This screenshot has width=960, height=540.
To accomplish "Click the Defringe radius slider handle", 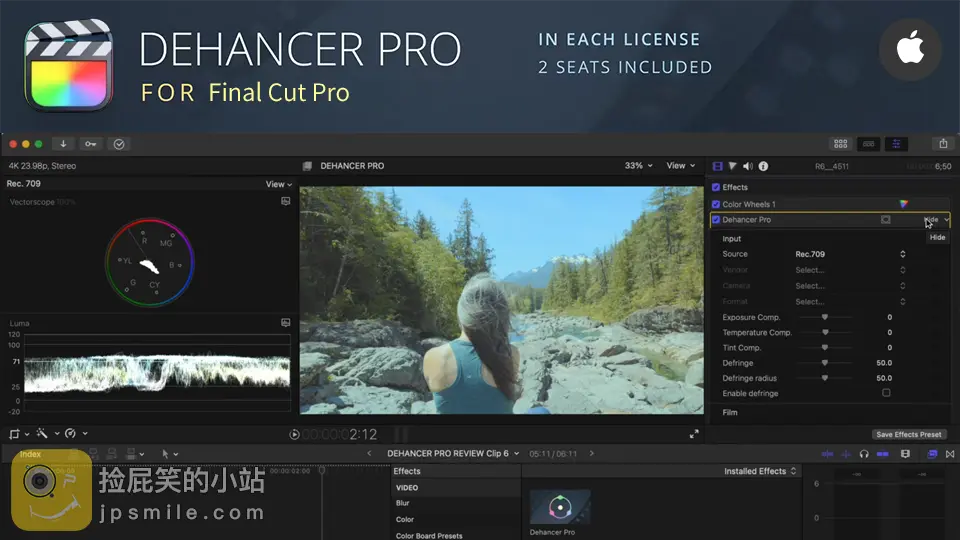I will 825,378.
